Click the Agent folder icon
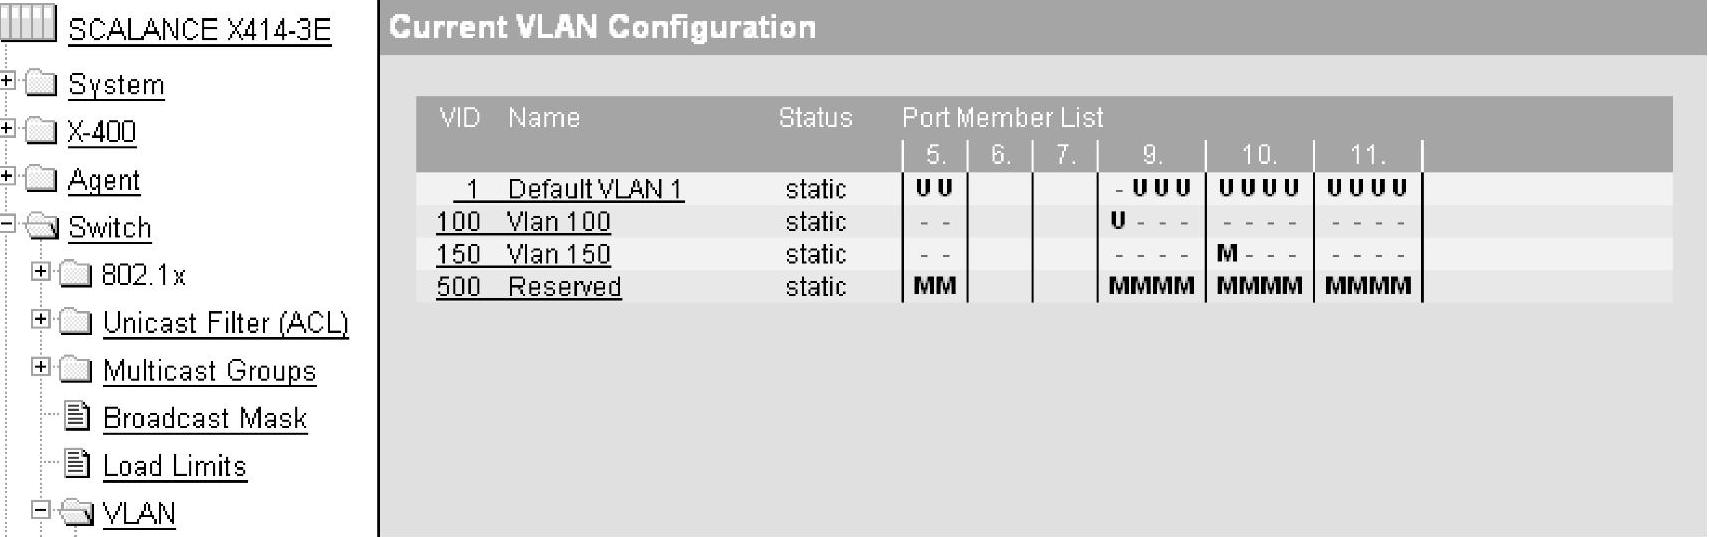This screenshot has width=1709, height=537. tap(41, 178)
